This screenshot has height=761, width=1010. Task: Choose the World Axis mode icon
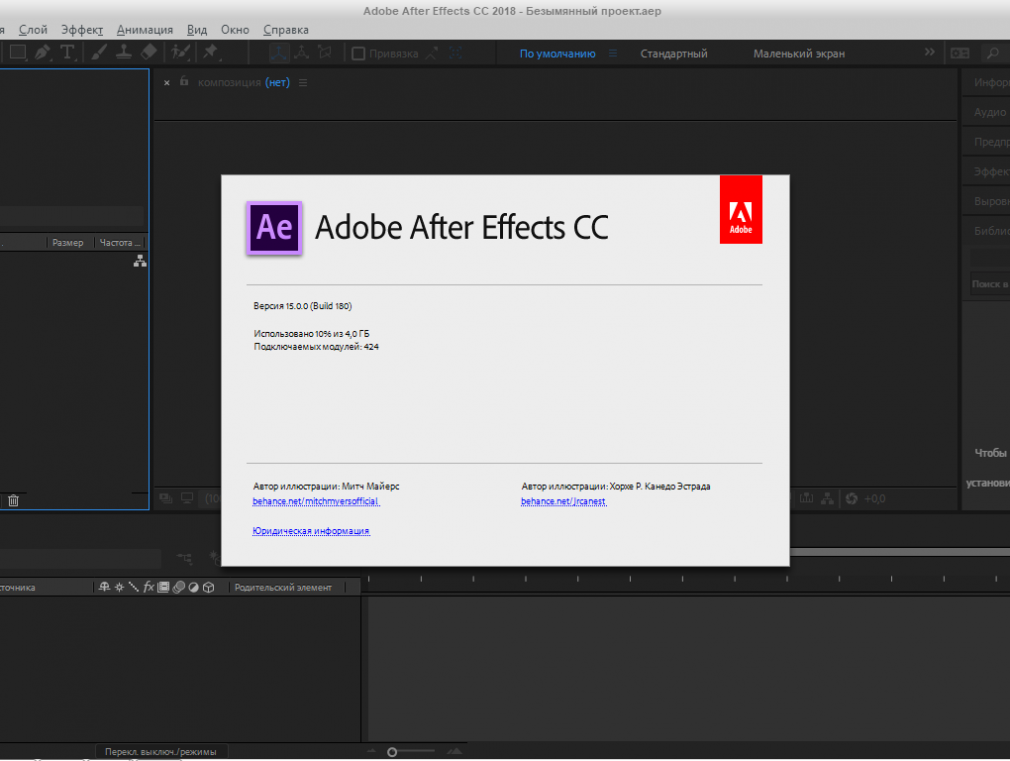pyautogui.click(x=301, y=53)
